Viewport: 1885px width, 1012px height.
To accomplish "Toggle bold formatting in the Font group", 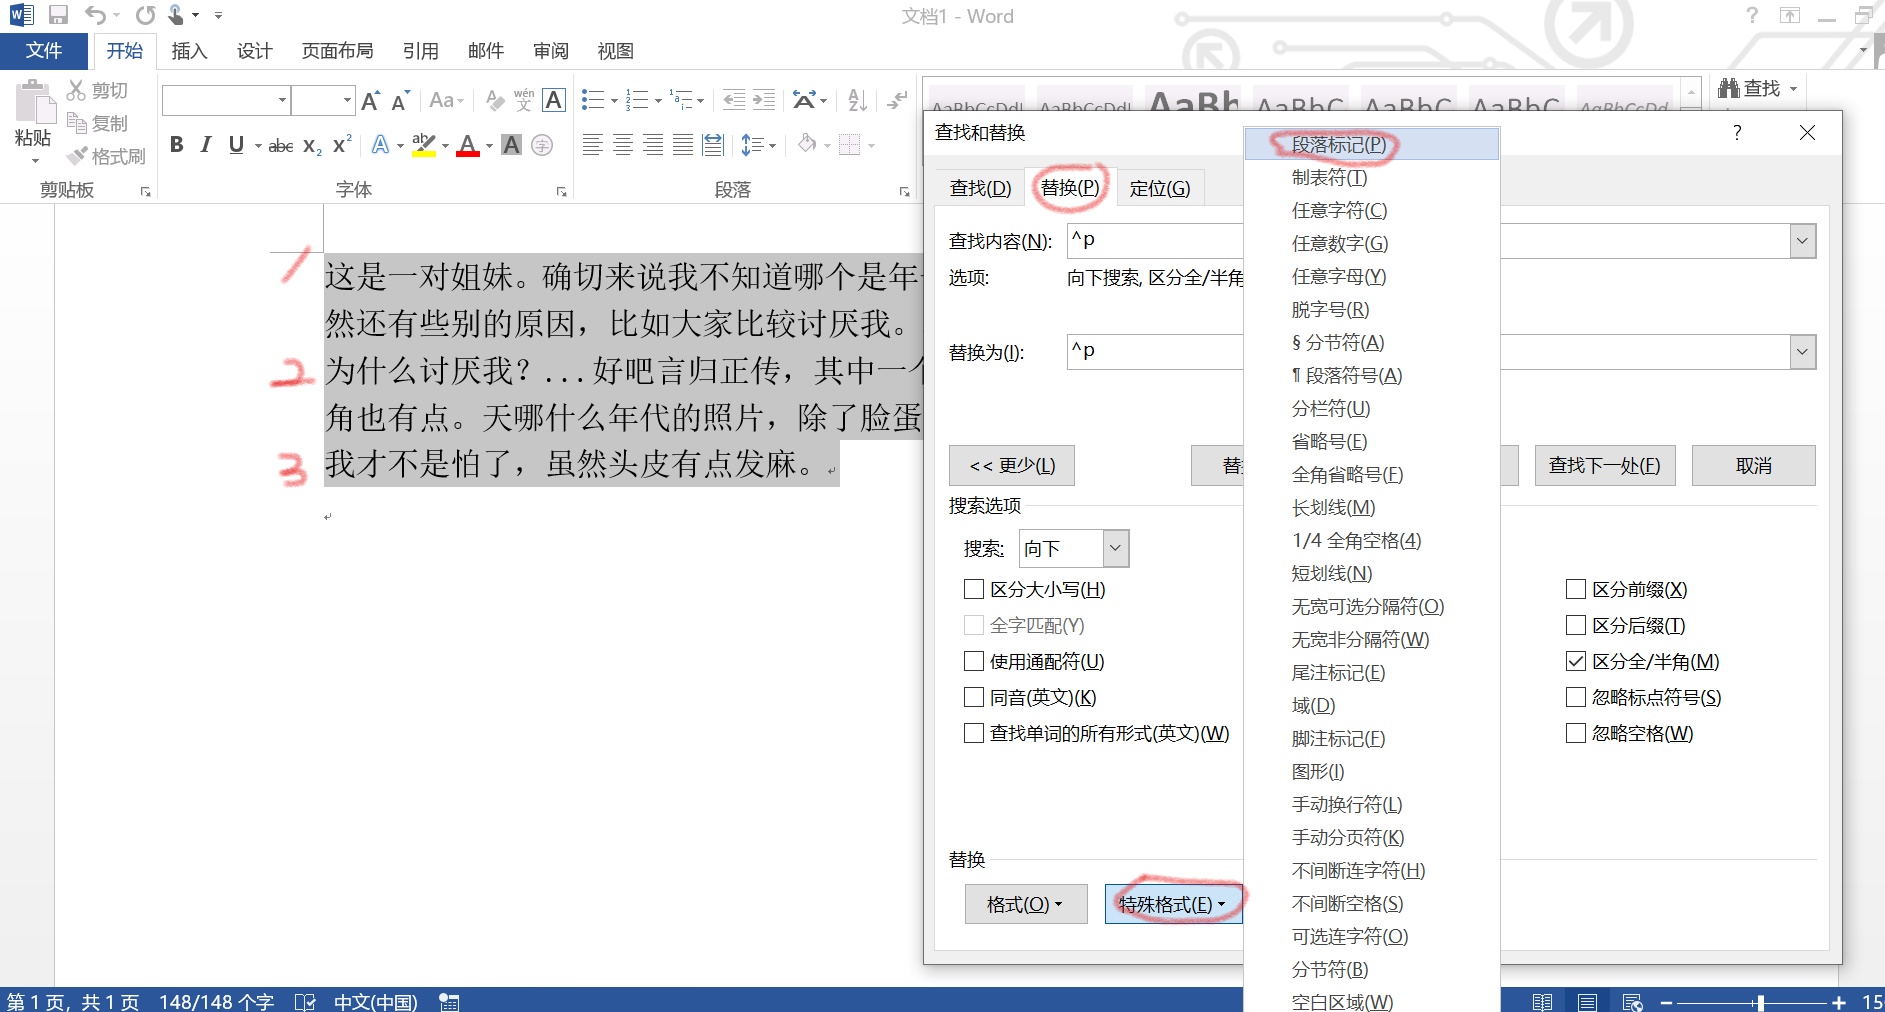I will click(x=177, y=144).
